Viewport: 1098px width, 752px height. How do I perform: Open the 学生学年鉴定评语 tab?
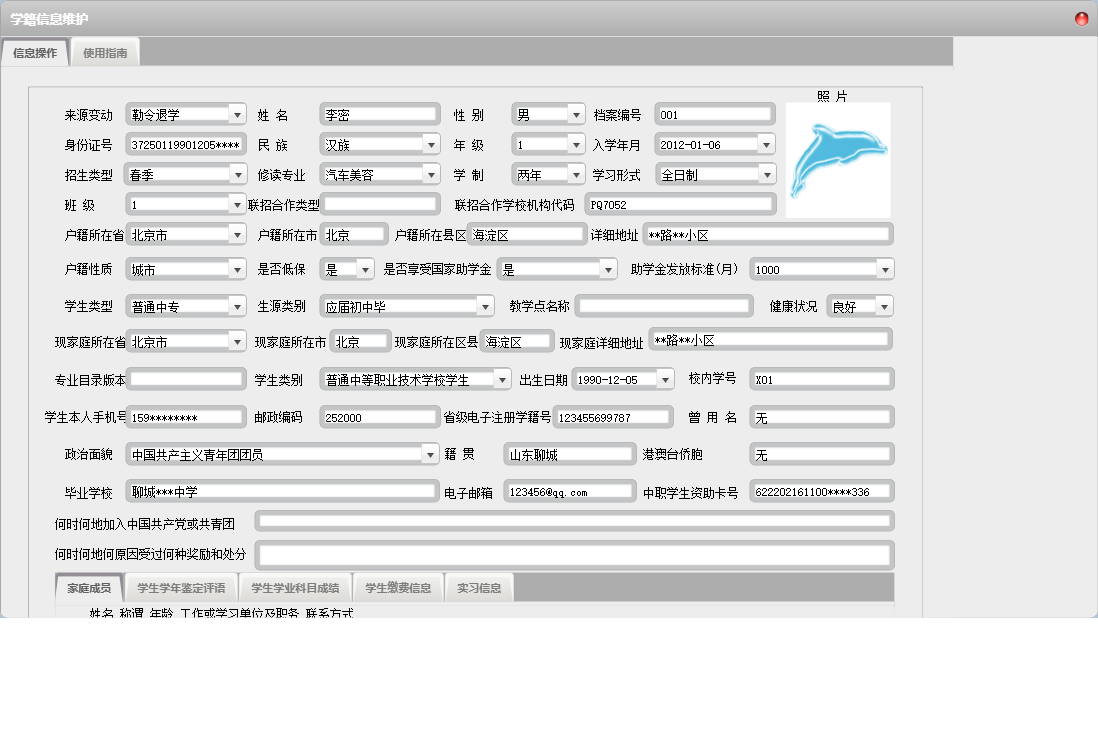point(181,588)
